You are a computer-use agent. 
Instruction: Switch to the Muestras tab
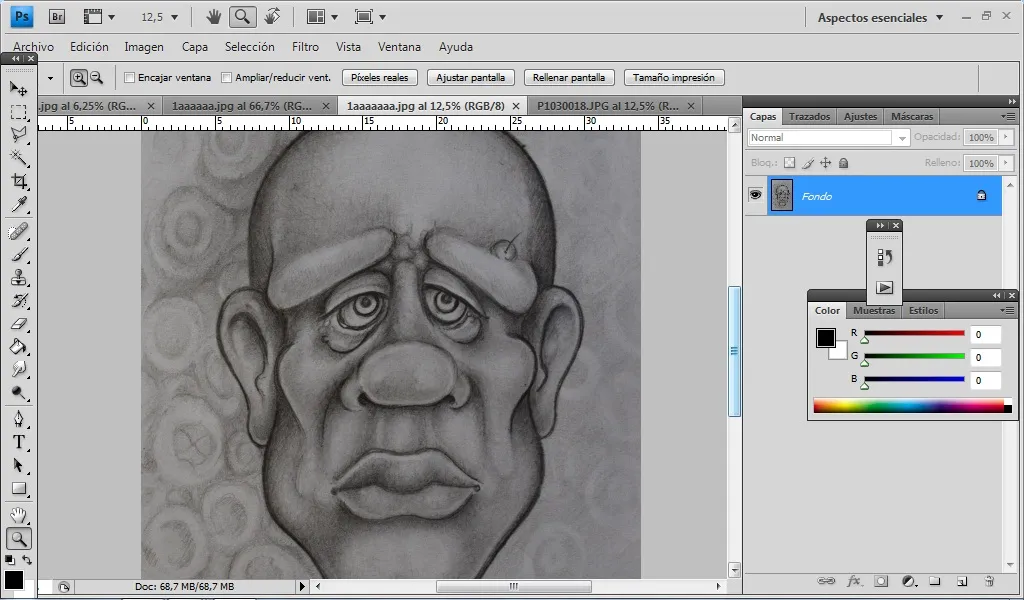click(874, 310)
